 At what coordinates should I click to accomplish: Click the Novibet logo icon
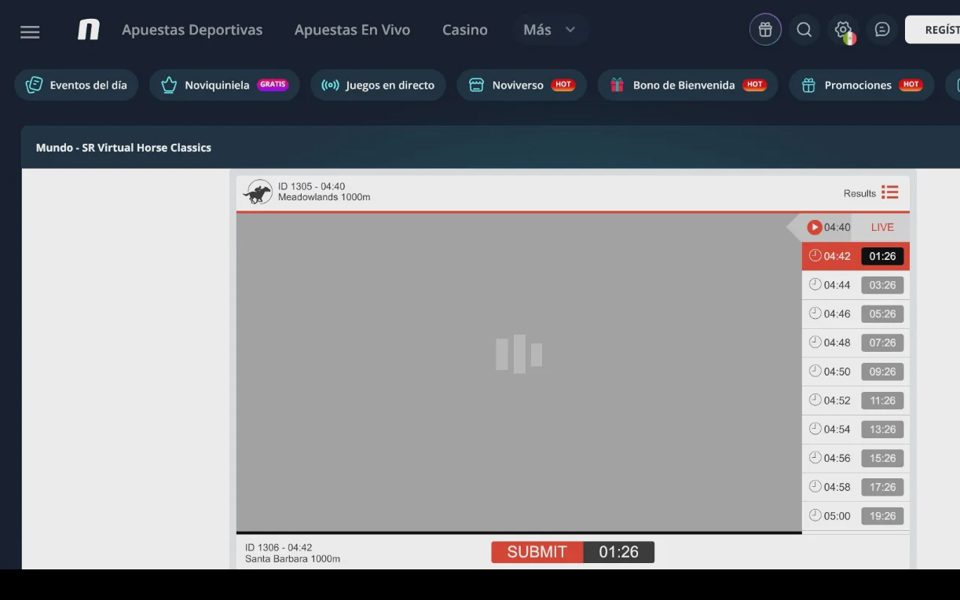coord(89,29)
